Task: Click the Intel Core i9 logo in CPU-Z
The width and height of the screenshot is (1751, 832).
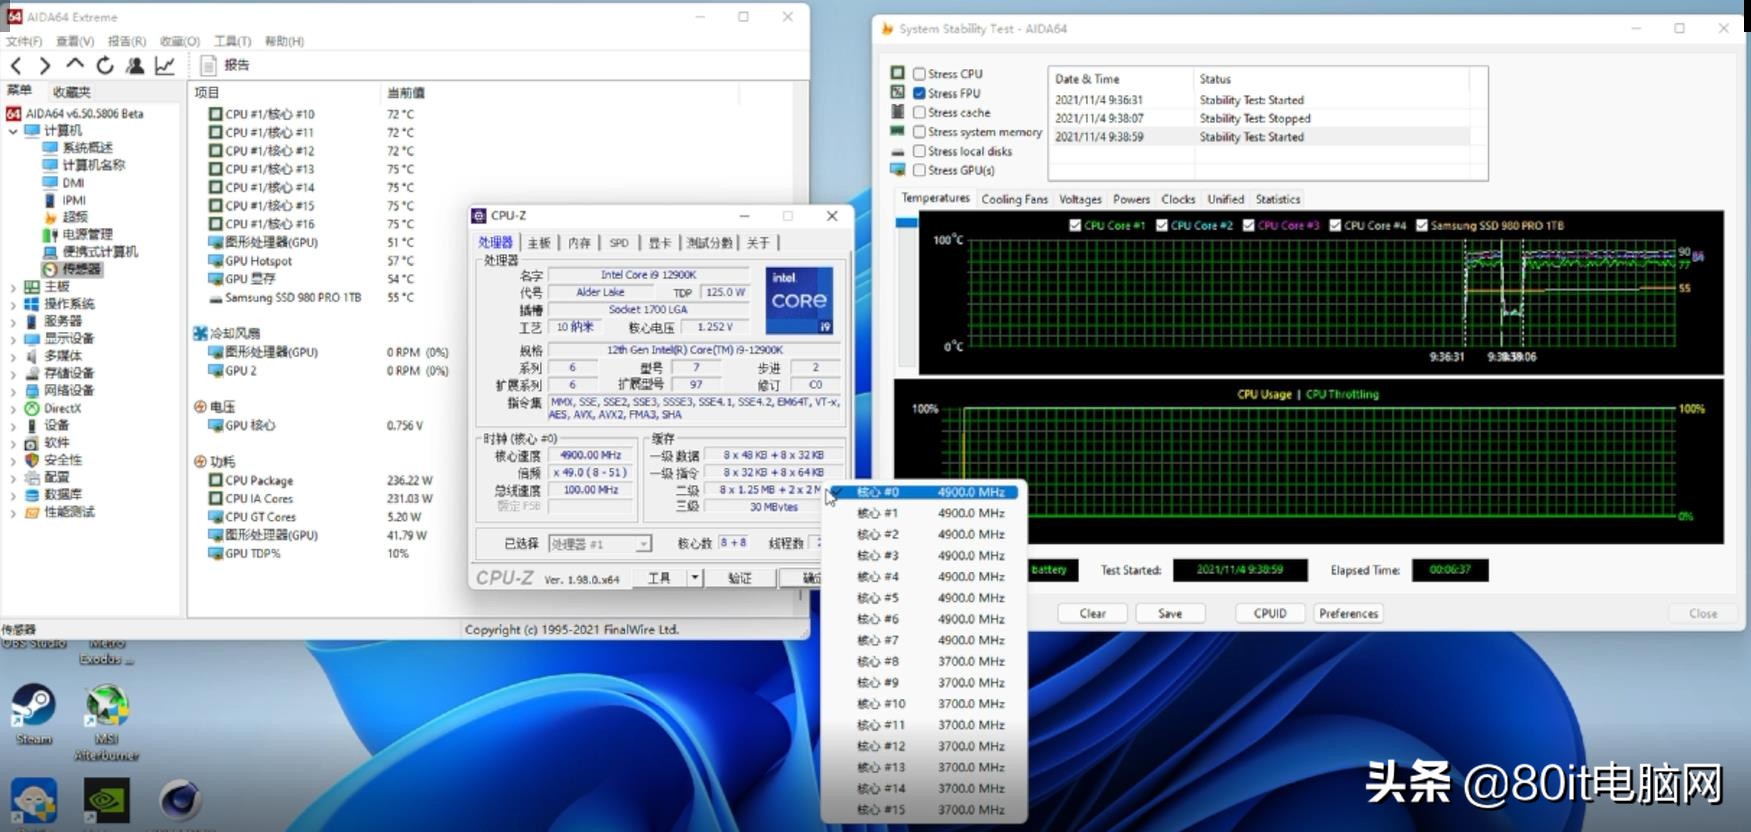Action: tap(798, 300)
